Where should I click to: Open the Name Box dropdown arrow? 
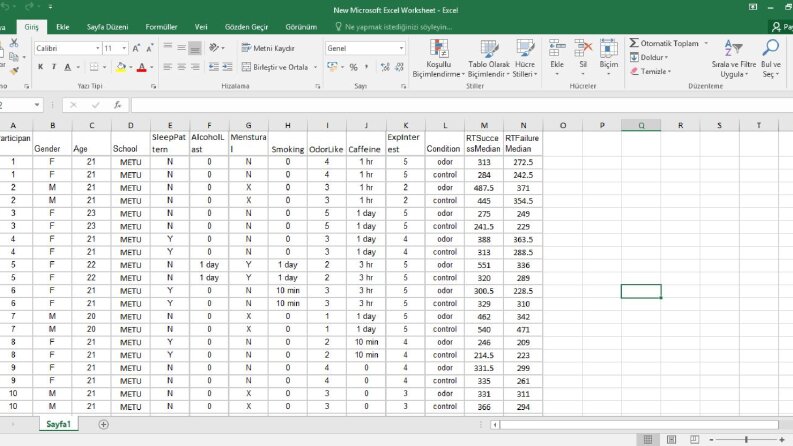pyautogui.click(x=37, y=105)
